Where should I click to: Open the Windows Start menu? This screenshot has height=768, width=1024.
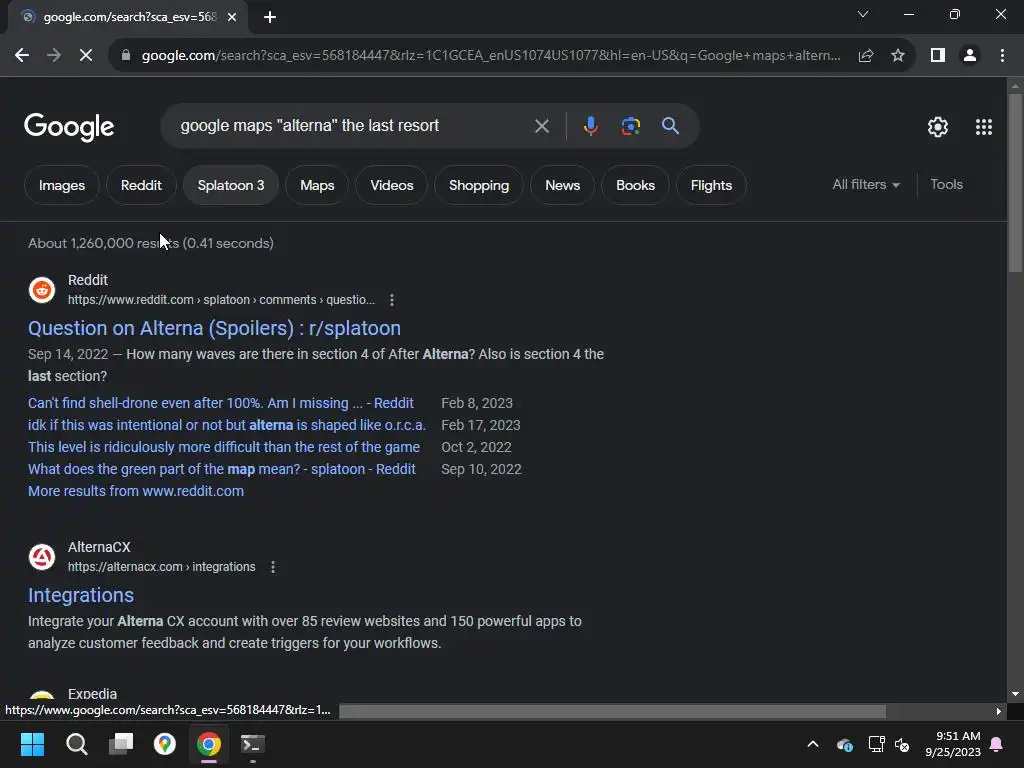tap(32, 744)
